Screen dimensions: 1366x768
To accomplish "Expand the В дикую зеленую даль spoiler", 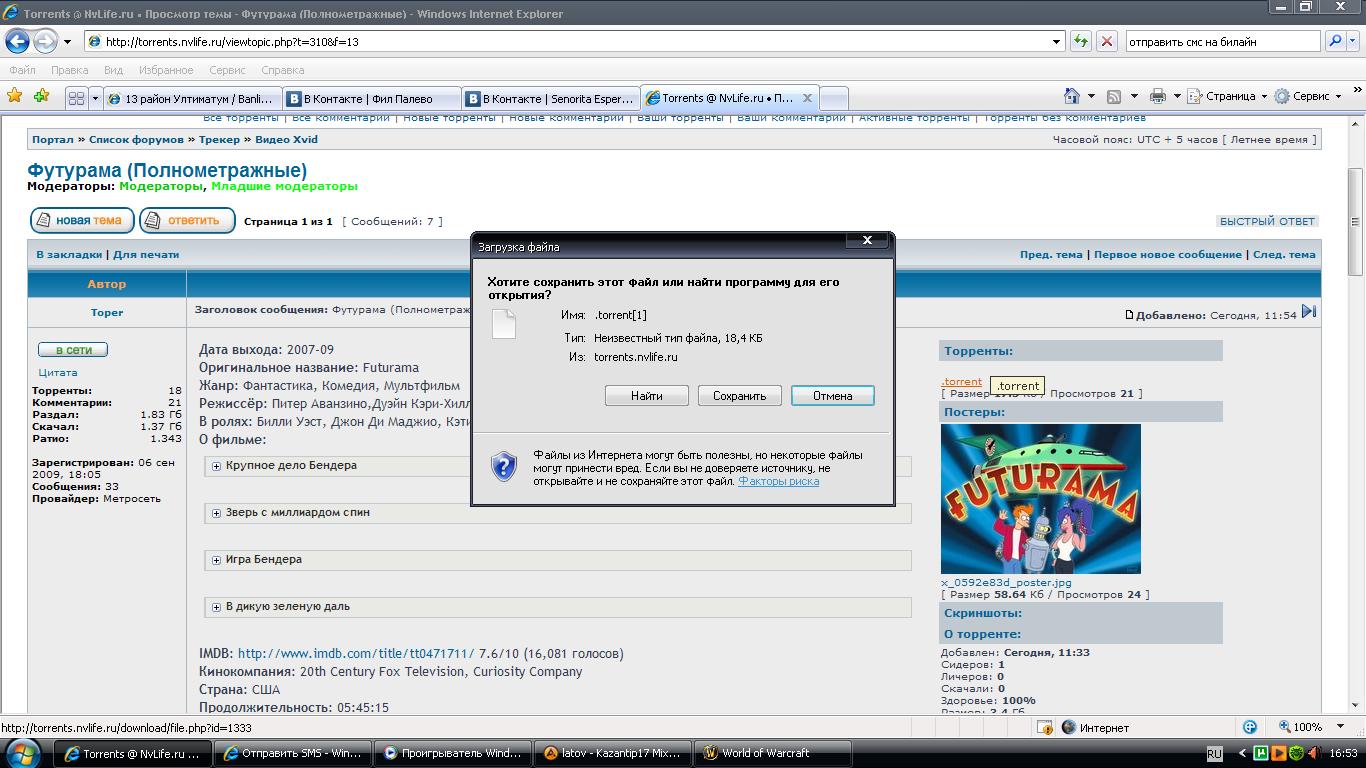I will (216, 607).
